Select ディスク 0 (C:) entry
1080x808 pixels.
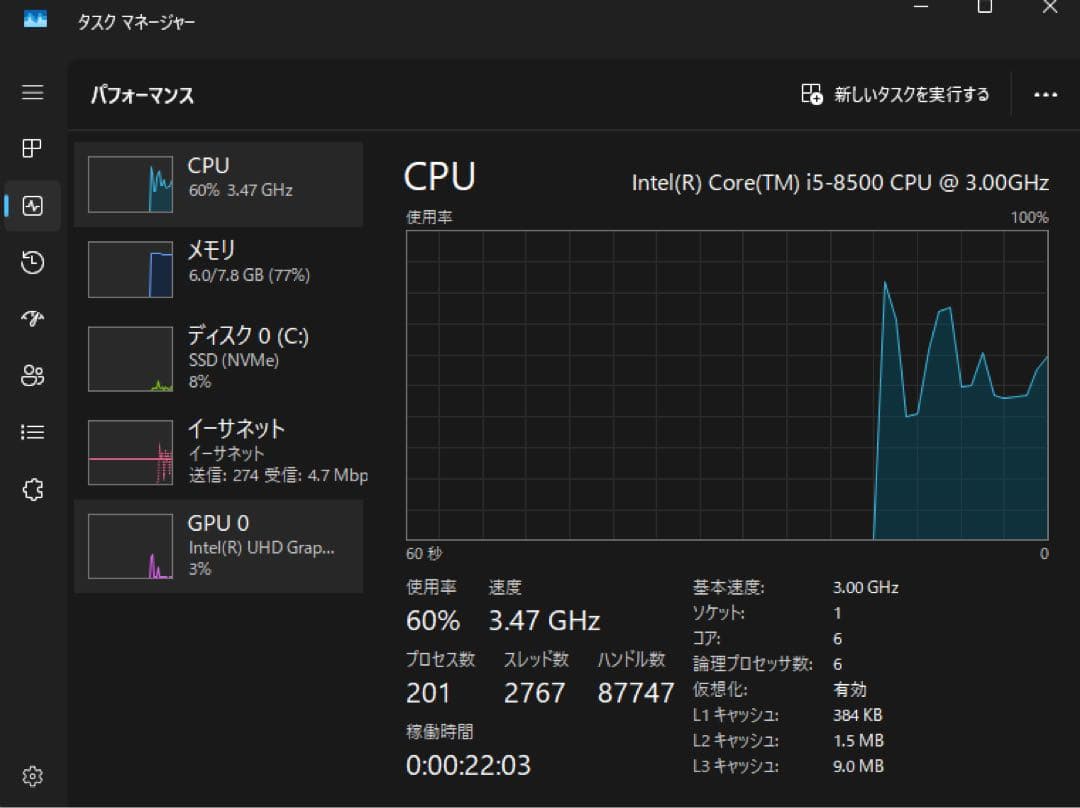coord(219,358)
